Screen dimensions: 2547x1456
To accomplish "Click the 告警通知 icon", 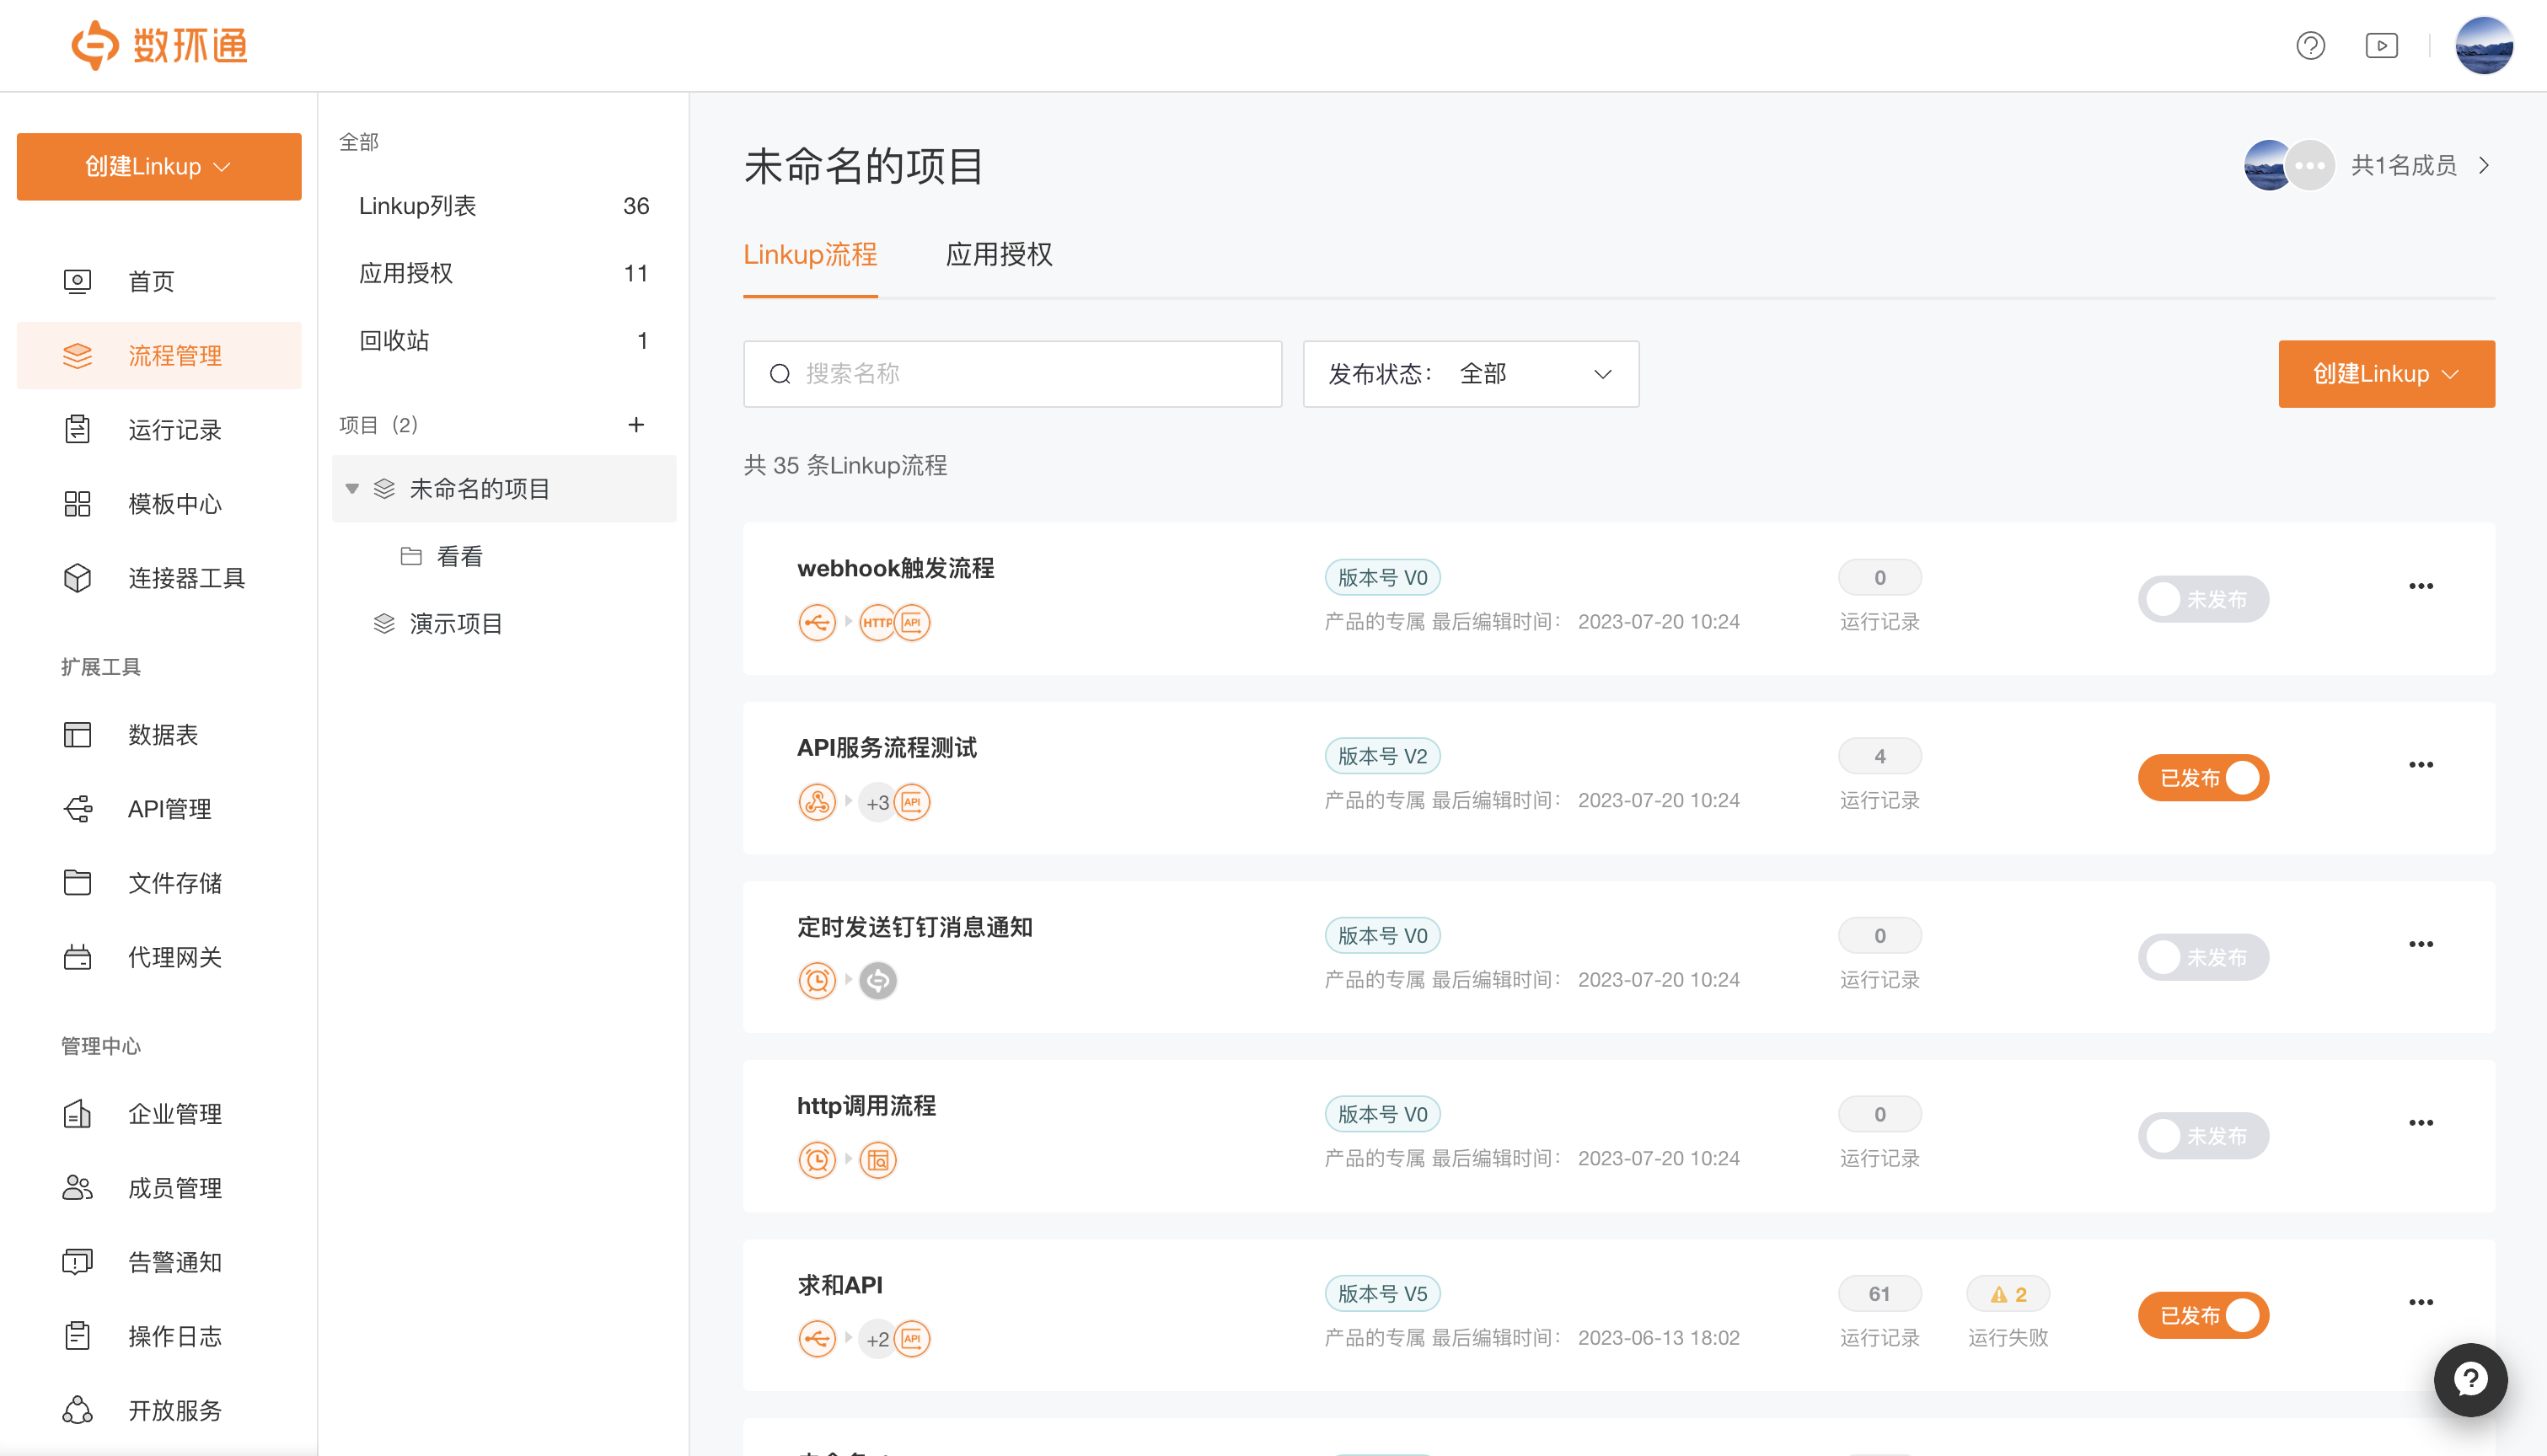I will point(77,1261).
